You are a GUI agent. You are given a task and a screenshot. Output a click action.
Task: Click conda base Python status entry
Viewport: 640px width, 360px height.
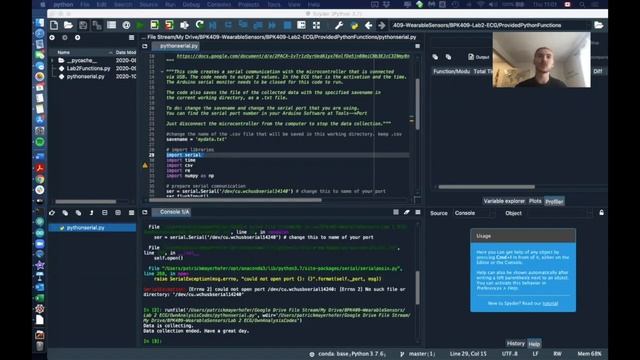(347, 354)
